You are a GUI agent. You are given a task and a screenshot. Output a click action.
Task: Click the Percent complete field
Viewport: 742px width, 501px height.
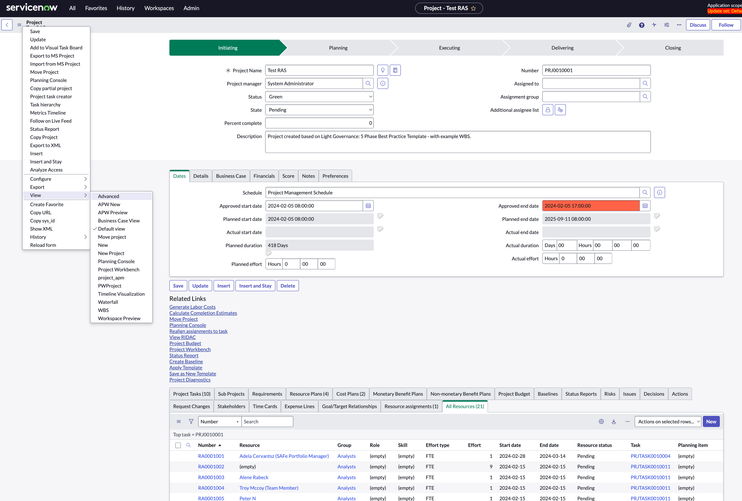click(x=319, y=123)
